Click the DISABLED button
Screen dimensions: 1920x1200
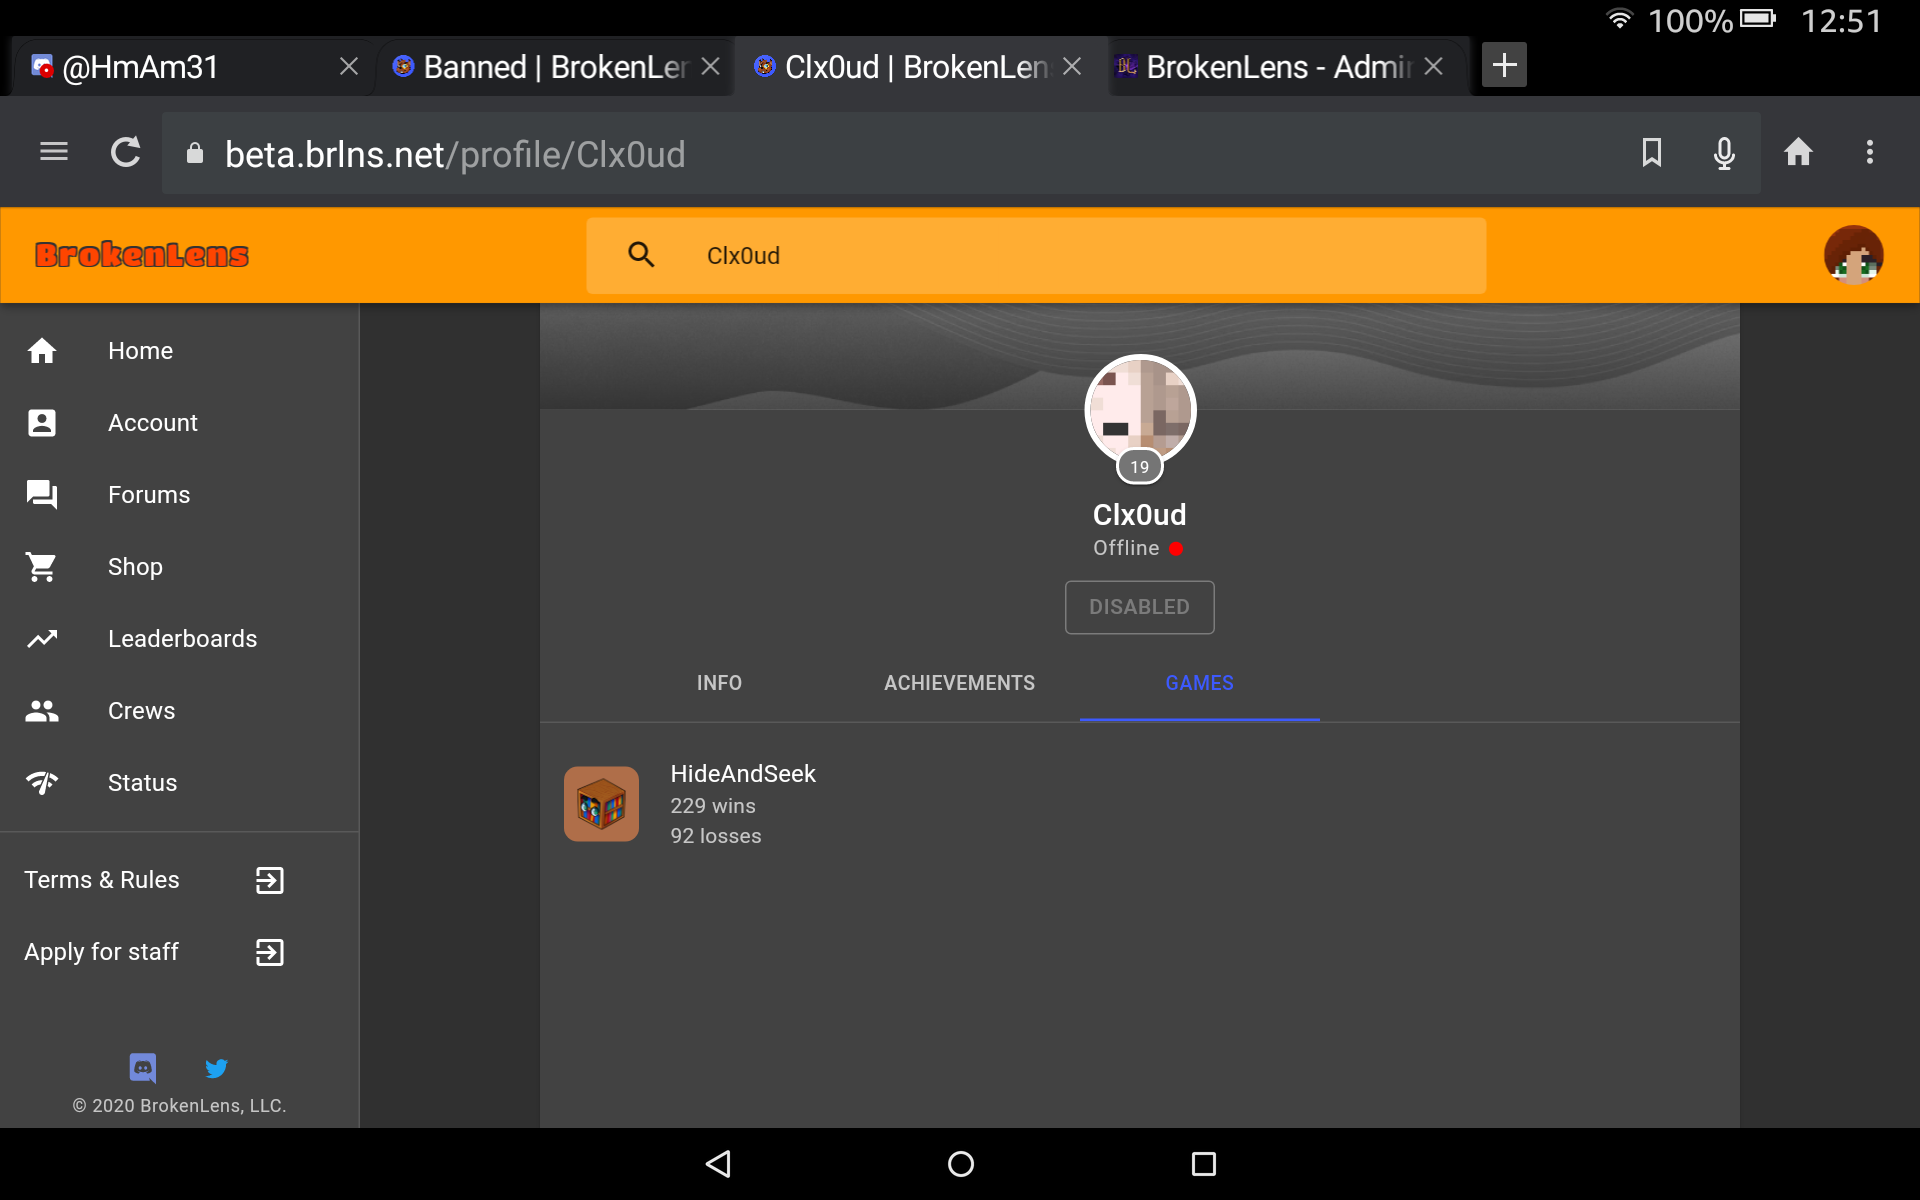pos(1140,607)
